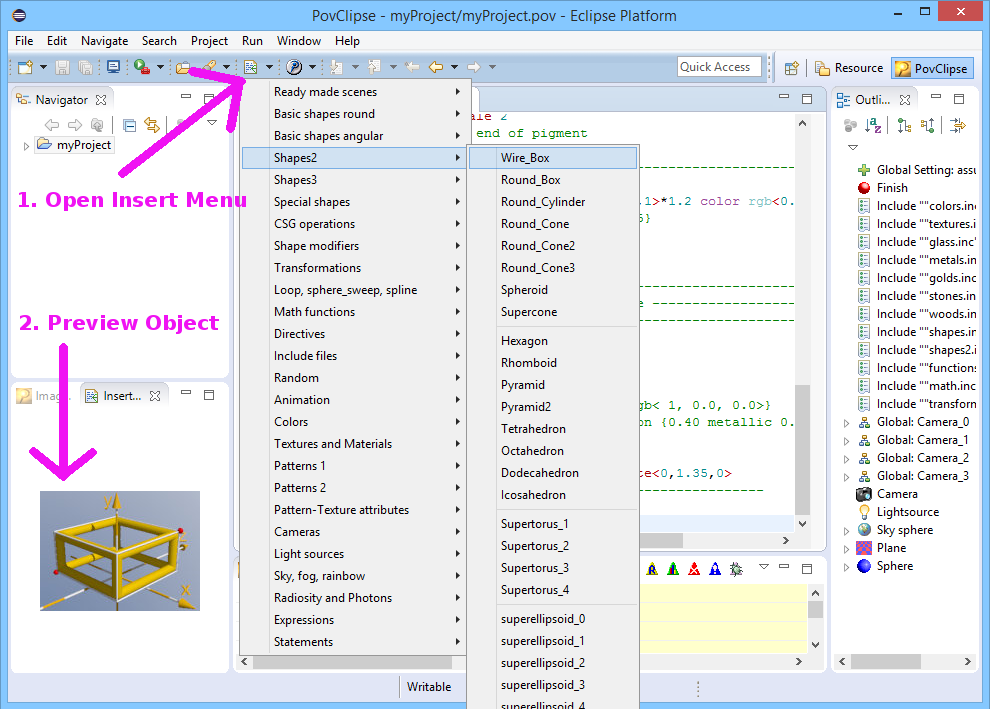Click the green triangle icon in bottom panel
Viewport: 990px width, 709px height.
pyautogui.click(x=674, y=569)
